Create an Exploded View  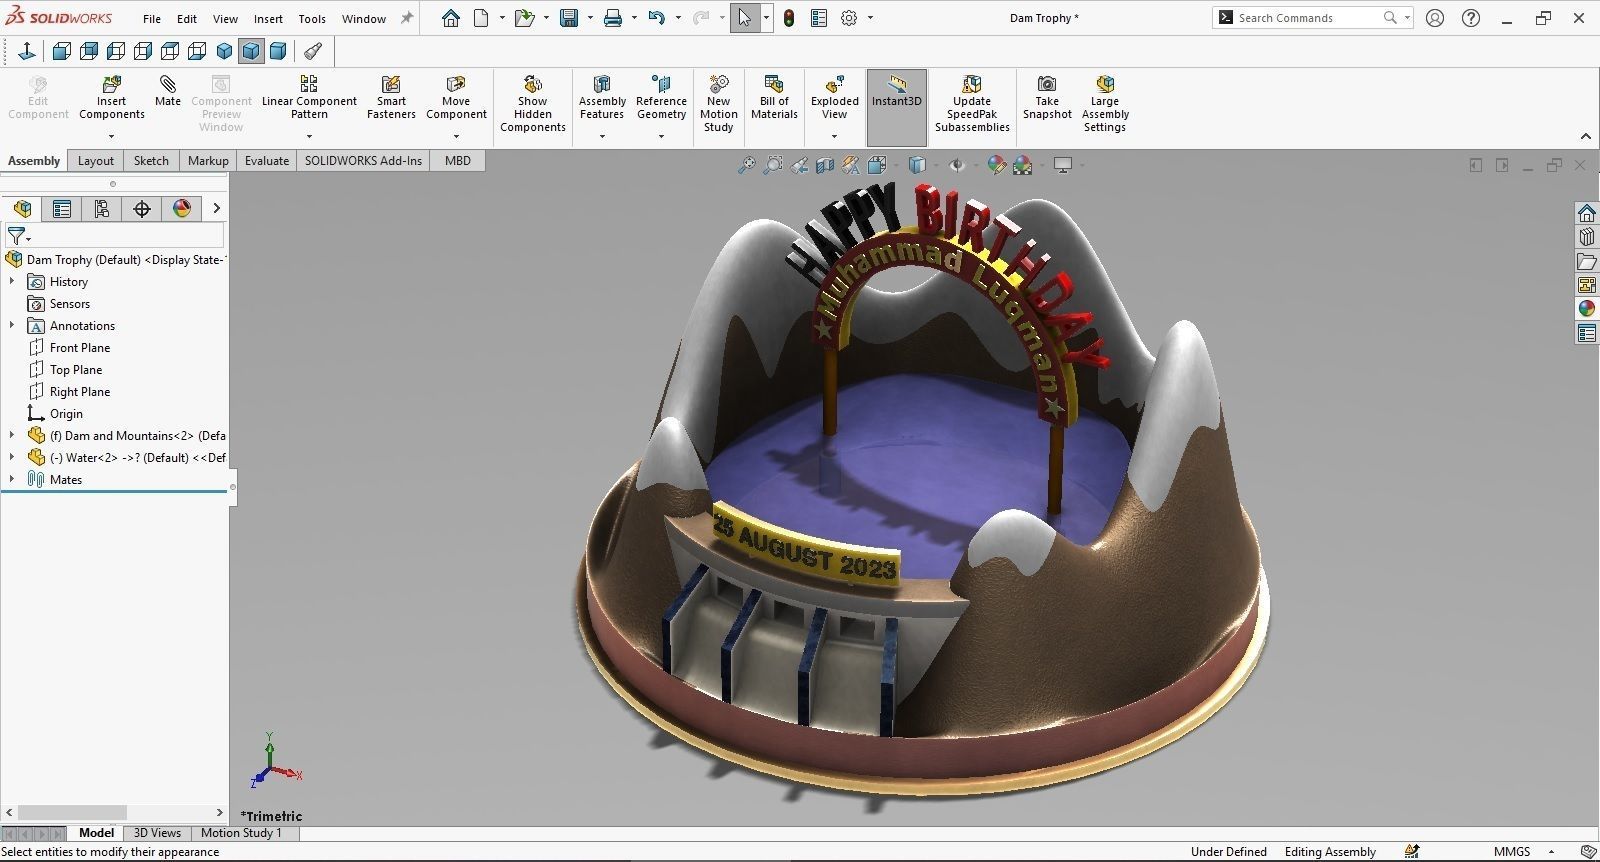835,96
